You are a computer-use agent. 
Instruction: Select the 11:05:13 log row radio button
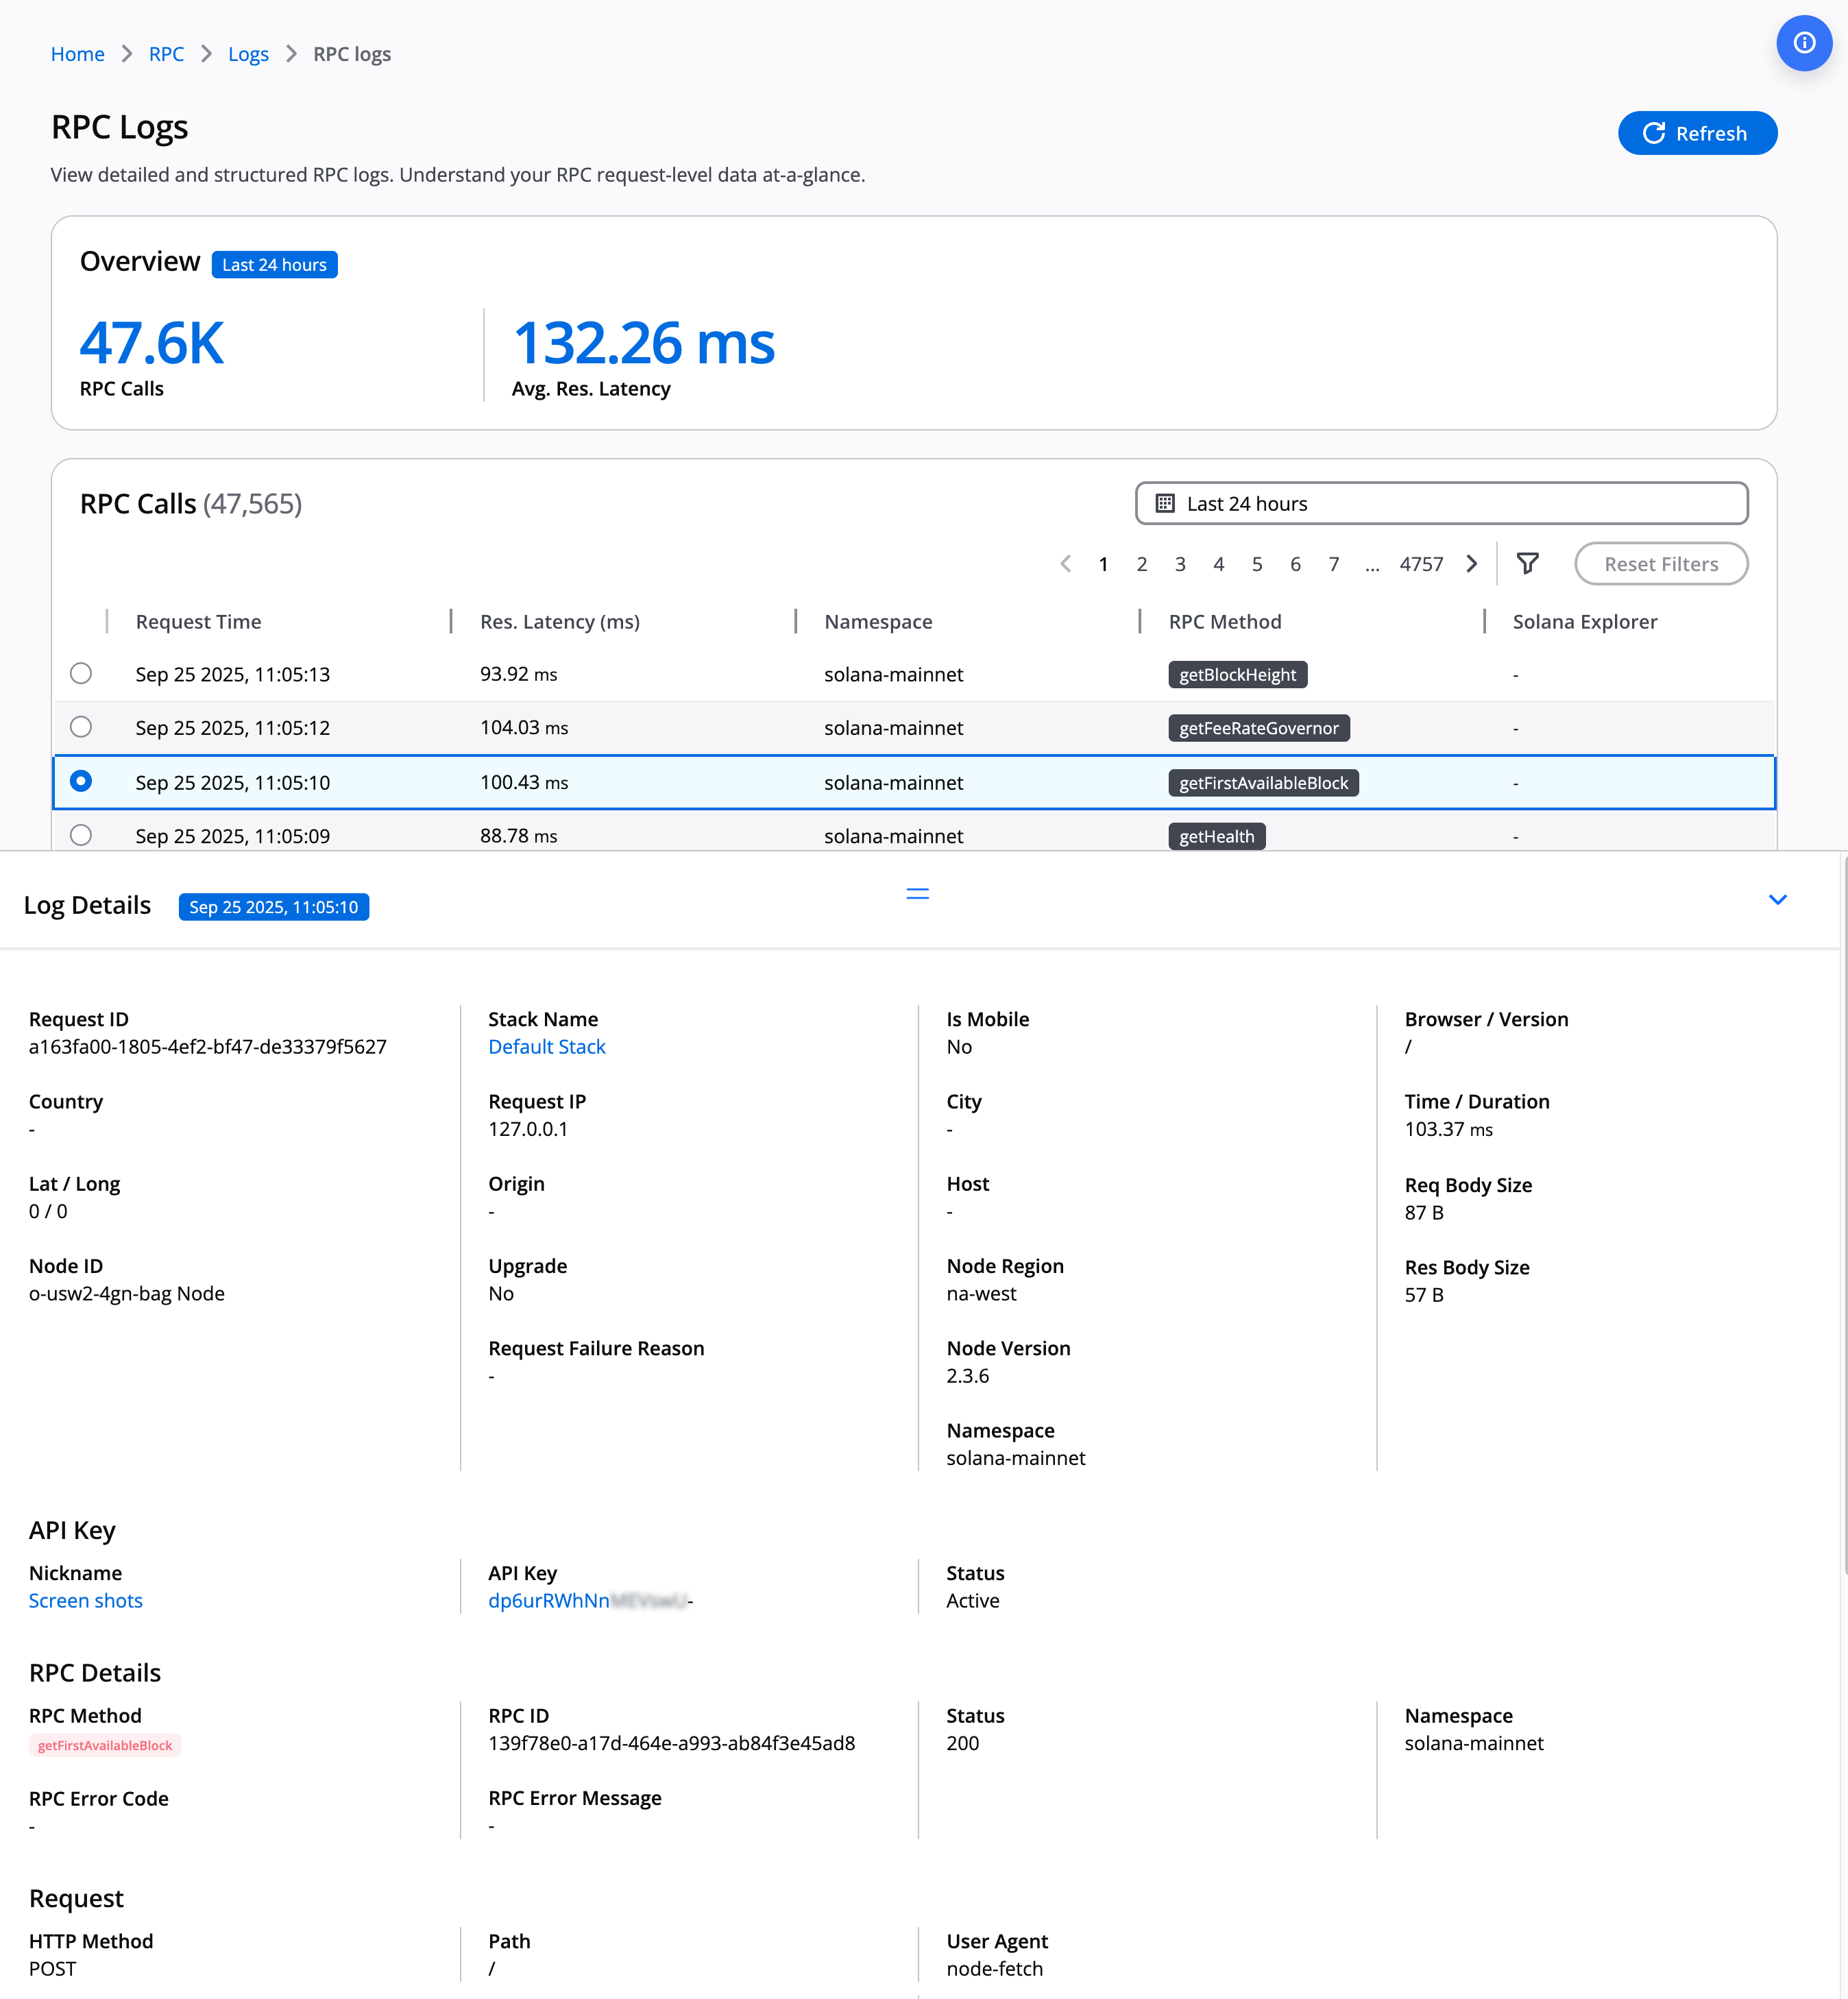click(x=81, y=674)
